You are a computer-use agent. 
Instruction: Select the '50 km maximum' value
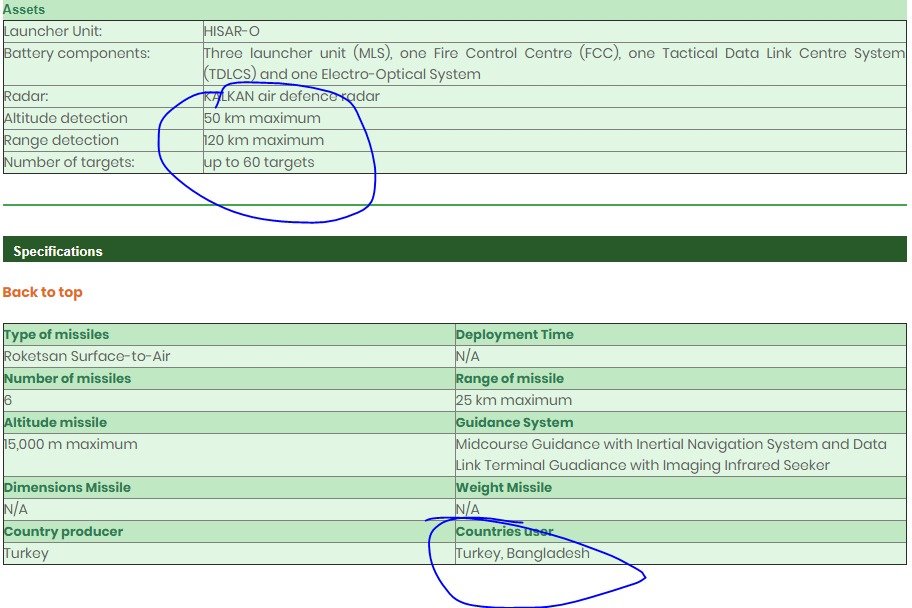click(x=262, y=118)
